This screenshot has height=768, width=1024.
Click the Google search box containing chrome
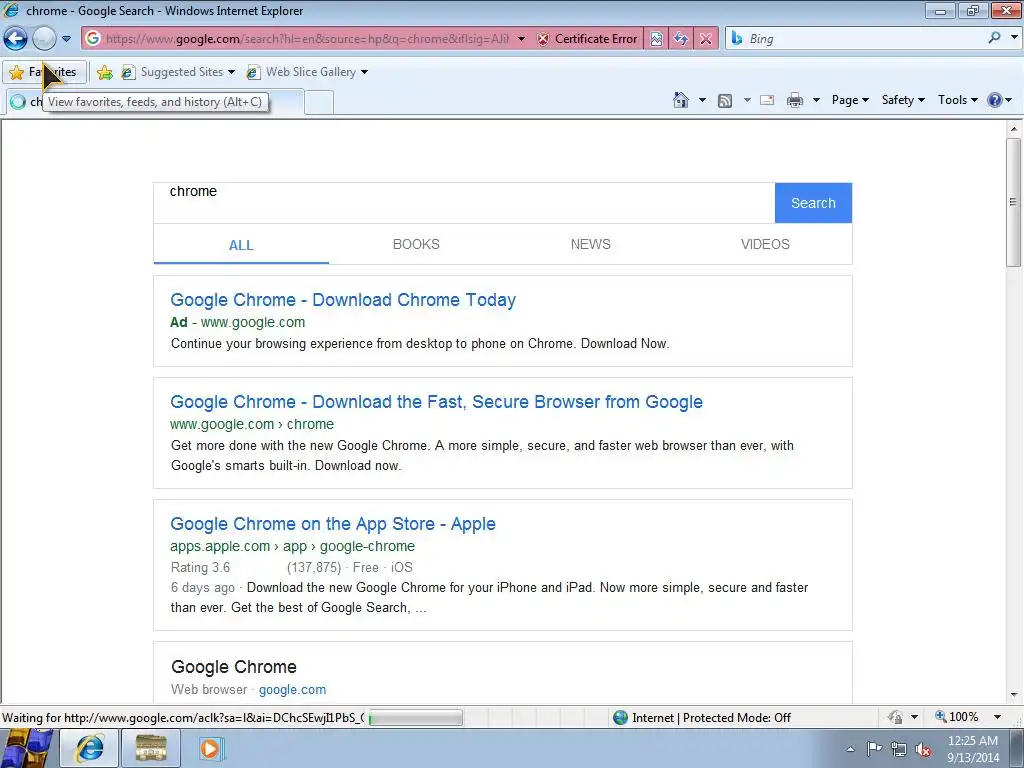464,202
